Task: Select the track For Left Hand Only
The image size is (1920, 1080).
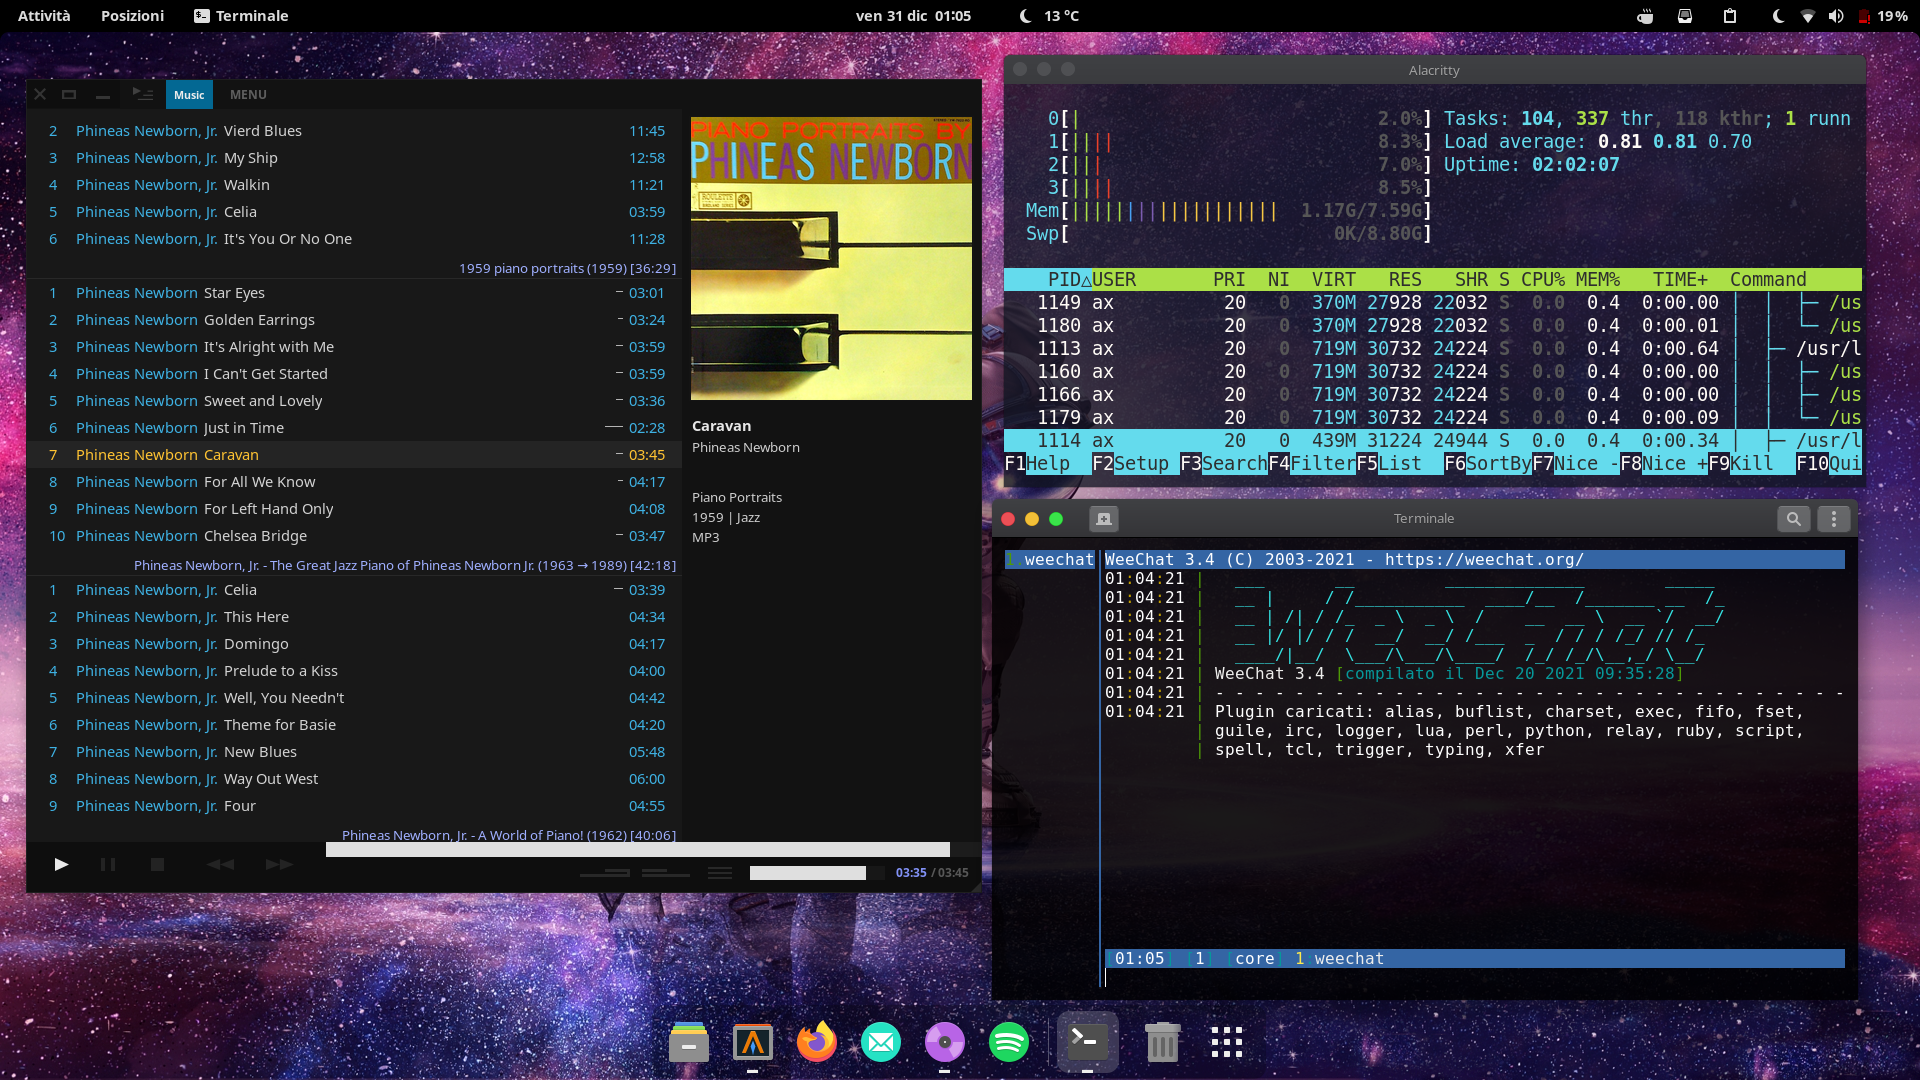Action: (354, 509)
